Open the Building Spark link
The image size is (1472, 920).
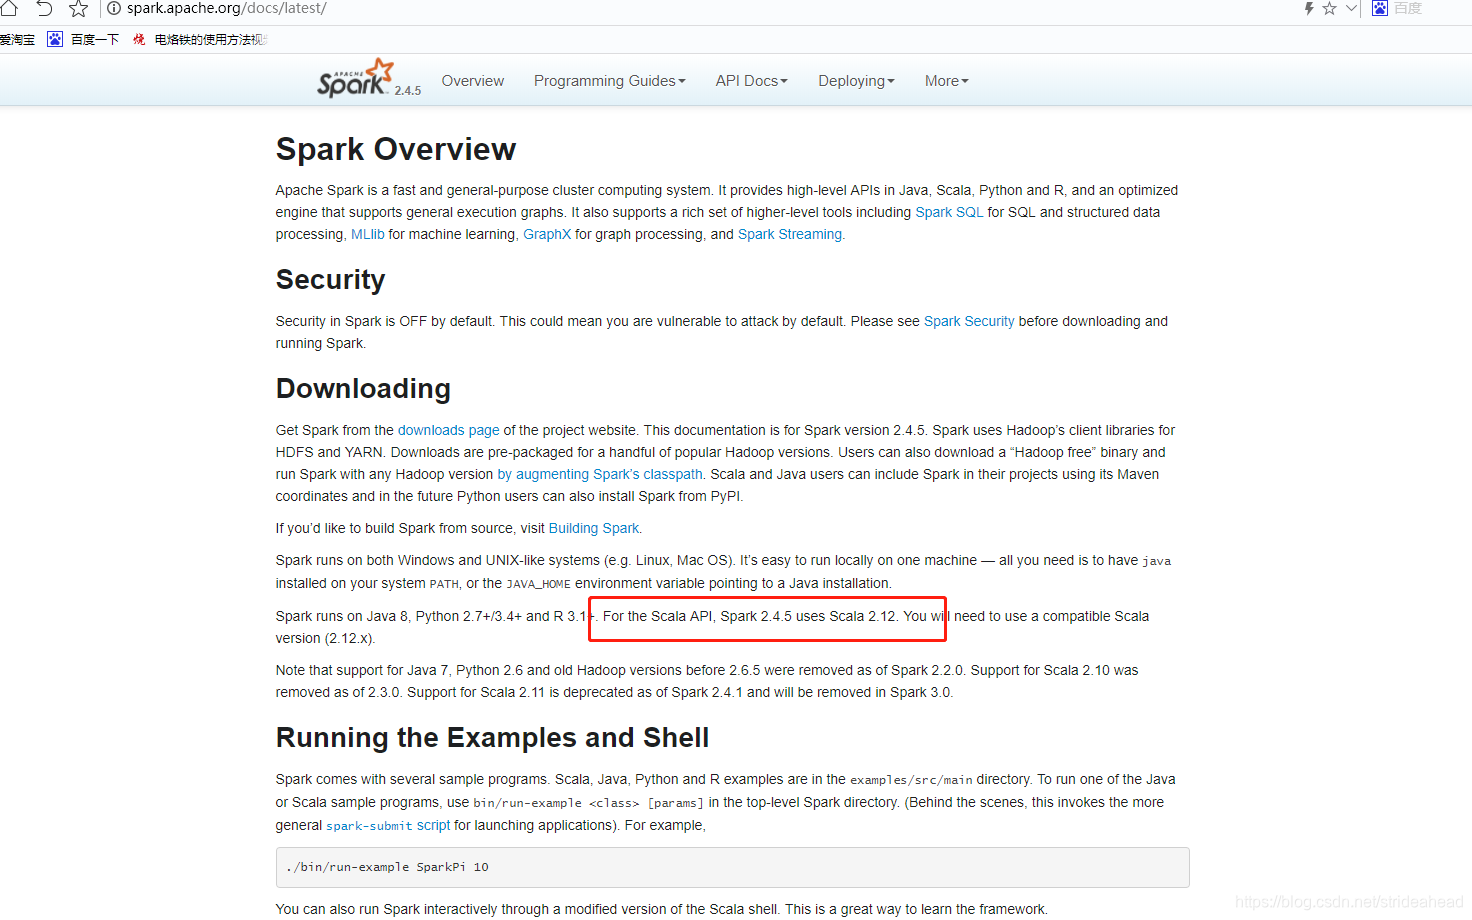tap(594, 528)
